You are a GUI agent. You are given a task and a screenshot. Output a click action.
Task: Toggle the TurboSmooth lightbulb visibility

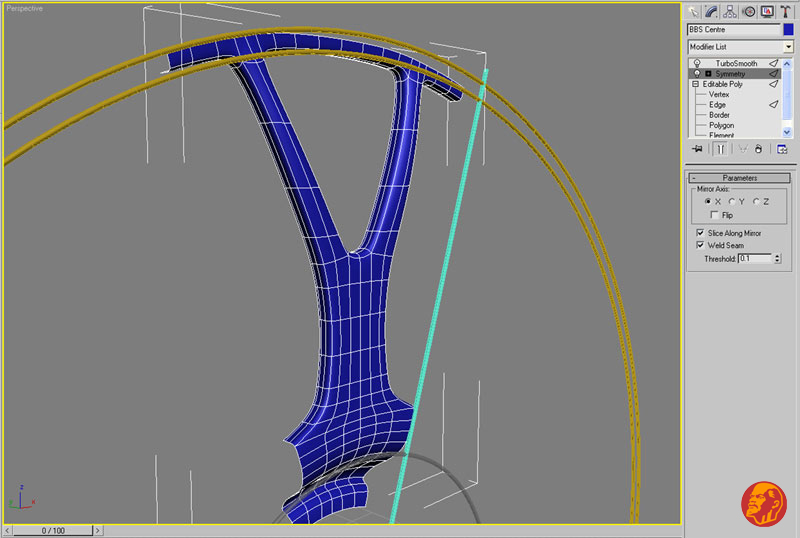697,63
